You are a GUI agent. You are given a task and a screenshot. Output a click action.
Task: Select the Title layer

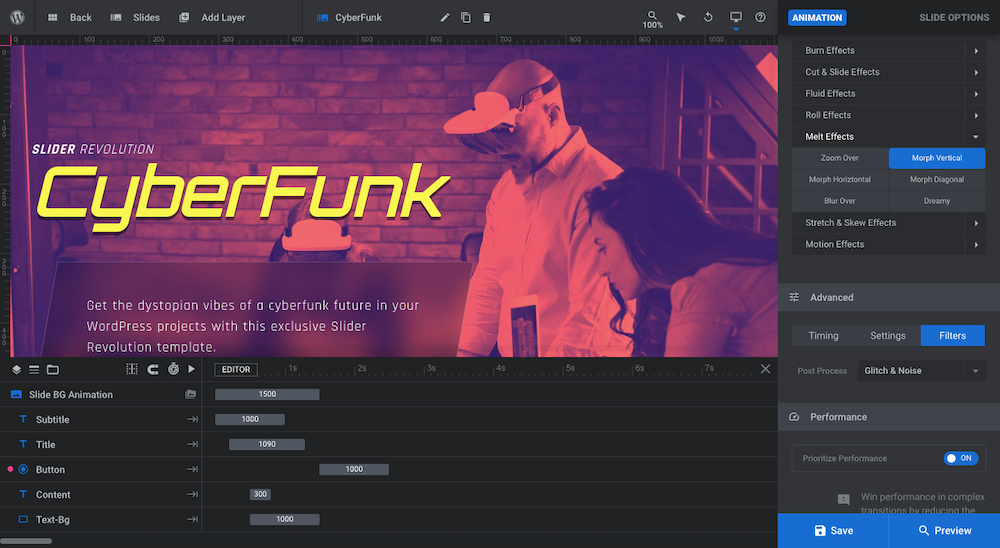click(101, 444)
